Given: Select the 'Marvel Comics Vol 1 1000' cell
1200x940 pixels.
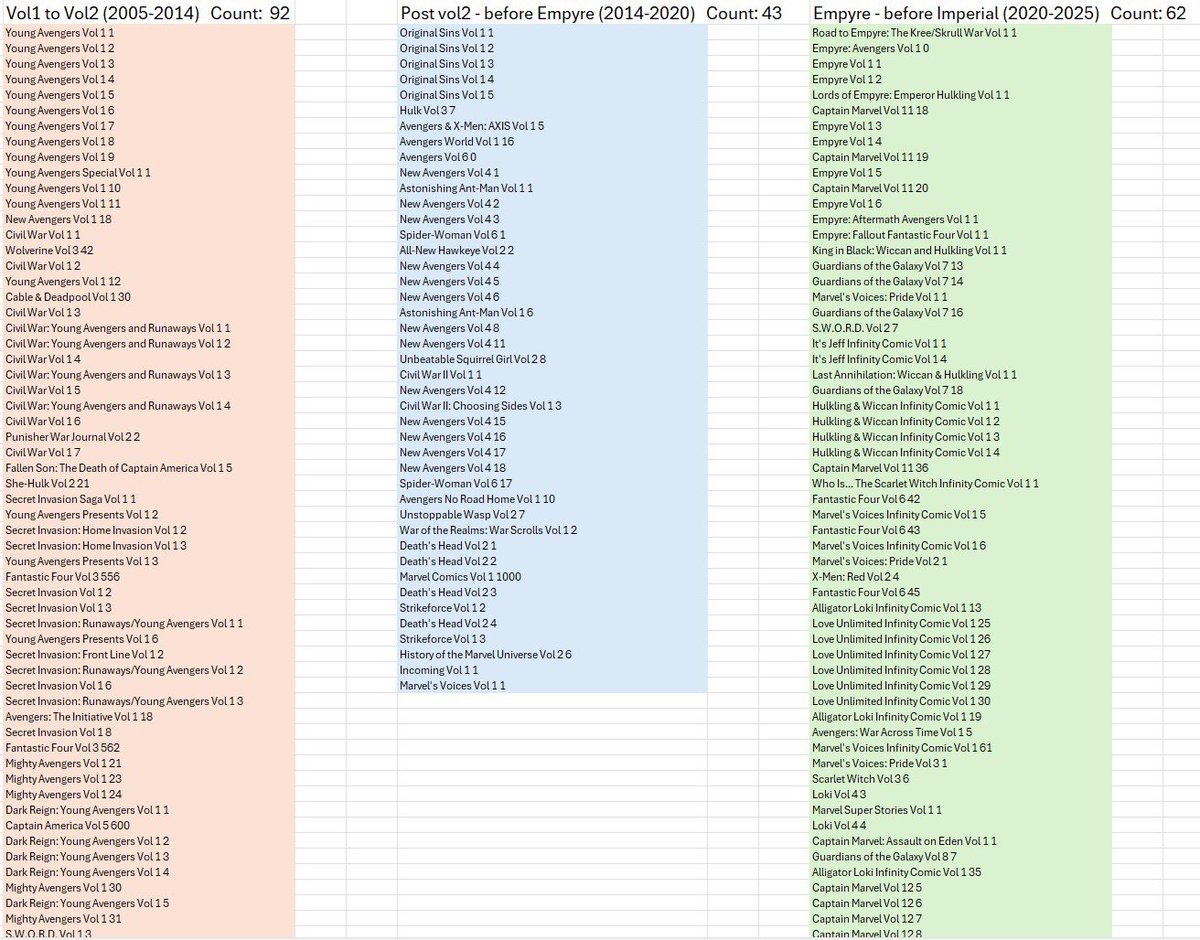Looking at the screenshot, I should point(460,577).
